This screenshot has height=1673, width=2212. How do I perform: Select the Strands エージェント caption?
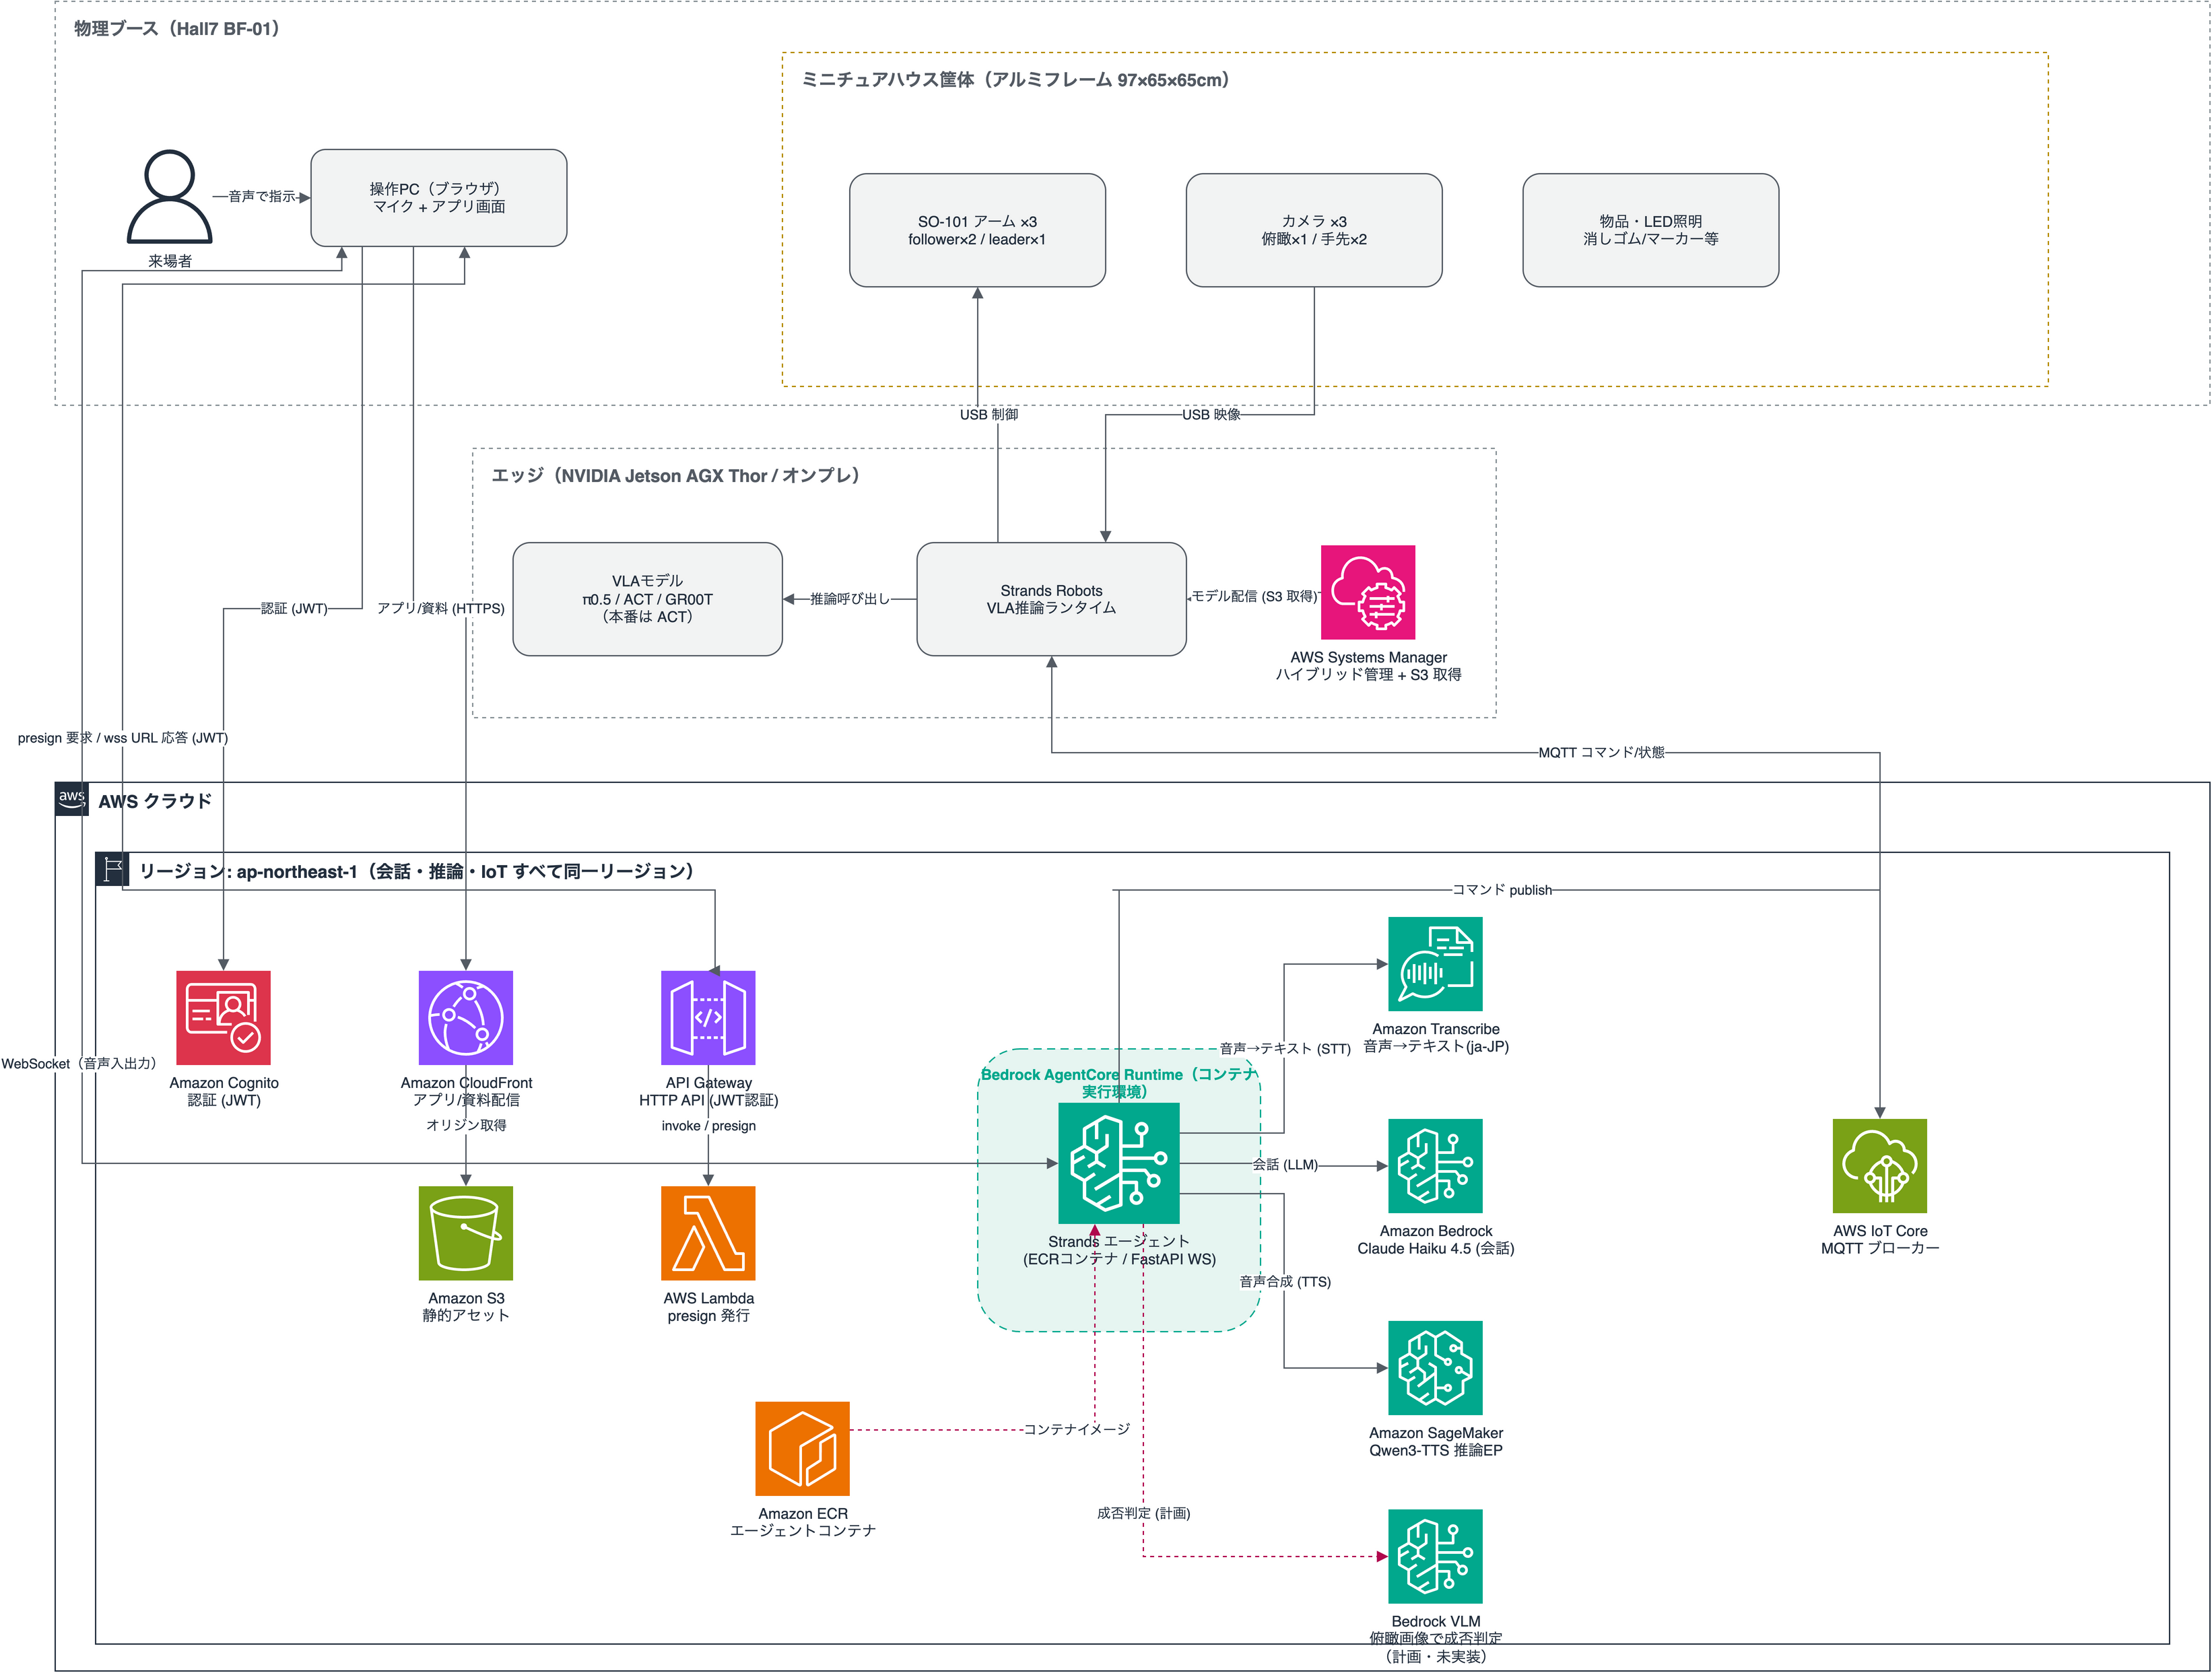tap(1119, 1250)
